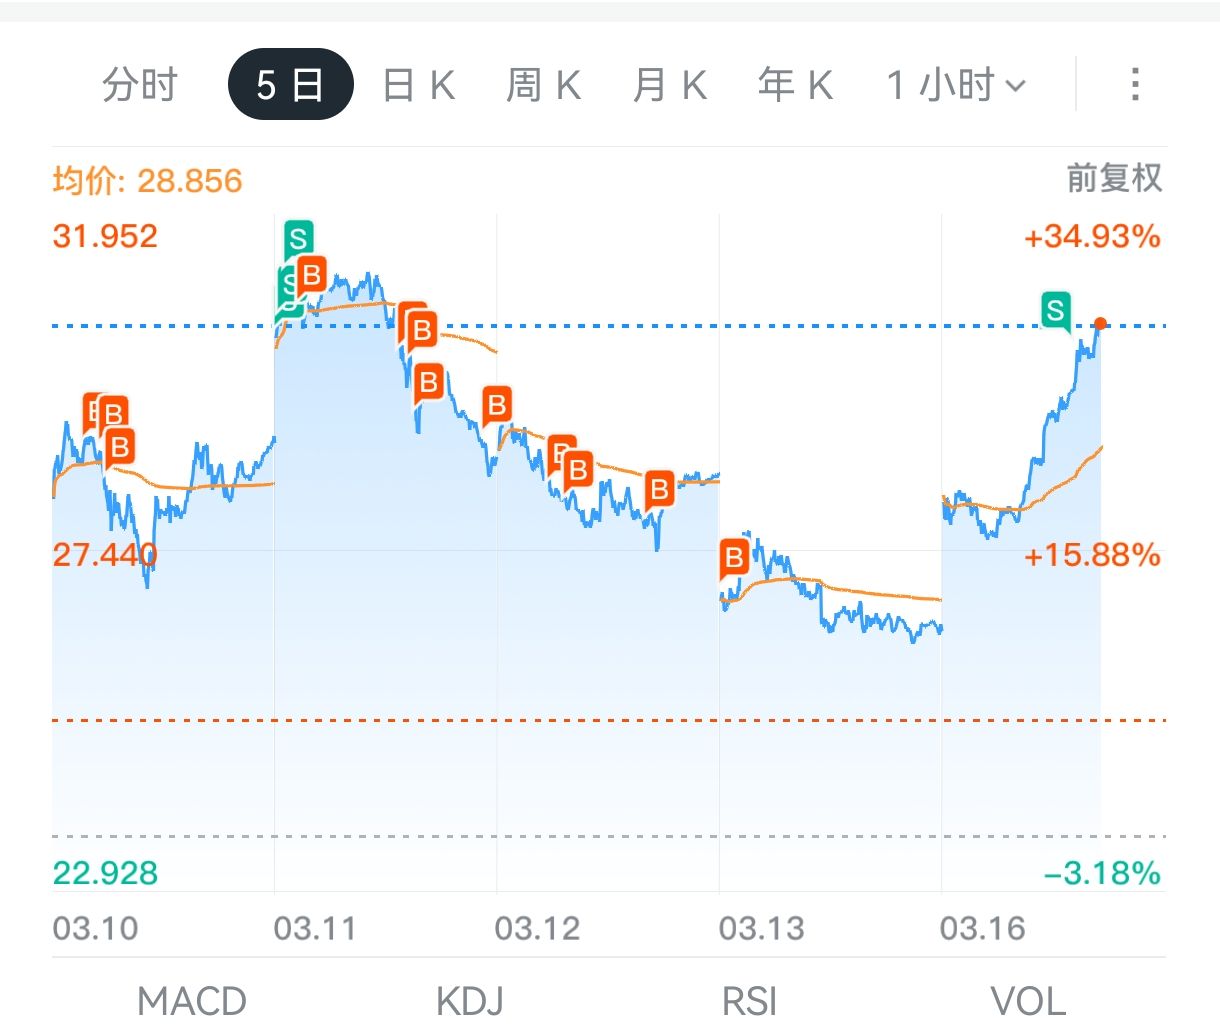Switch to the 分时 intraday tab

139,85
